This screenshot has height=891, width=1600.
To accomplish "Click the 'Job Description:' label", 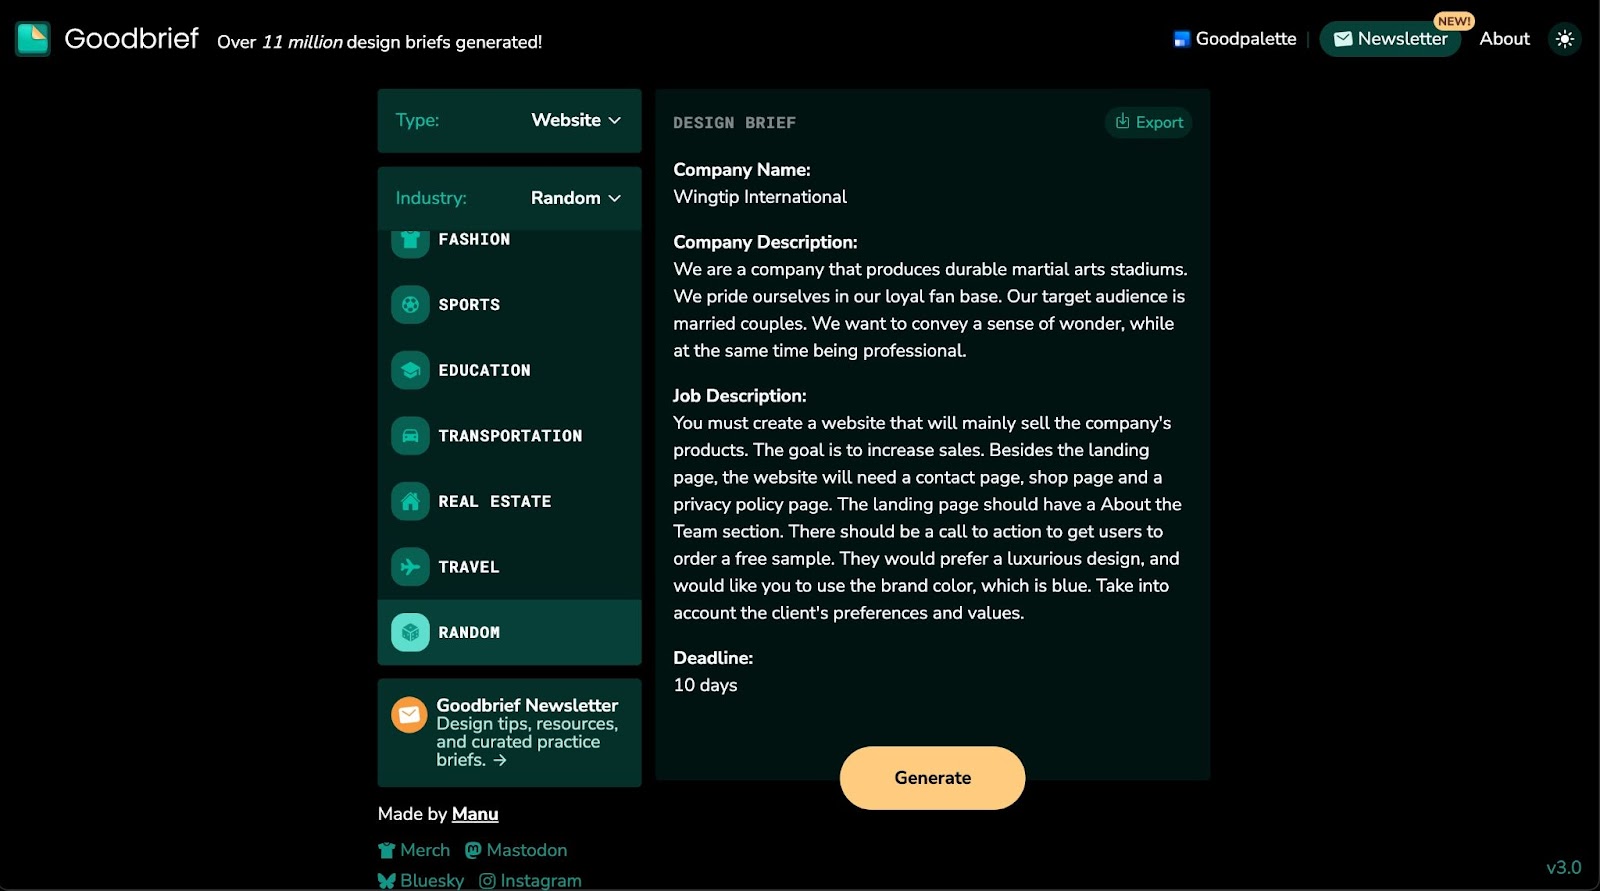I will (739, 396).
